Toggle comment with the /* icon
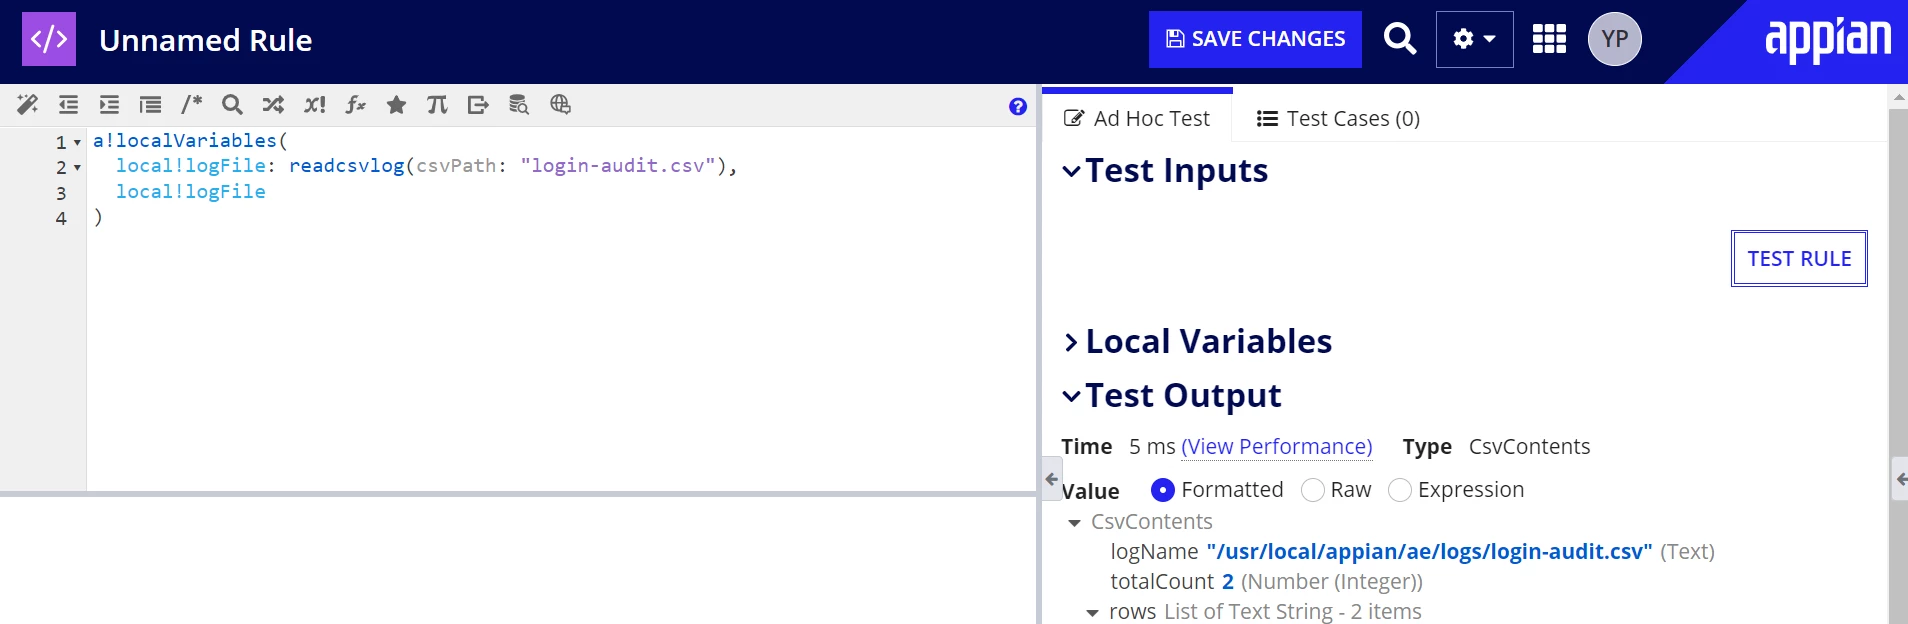The height and width of the screenshot is (624, 1908). pos(191,105)
